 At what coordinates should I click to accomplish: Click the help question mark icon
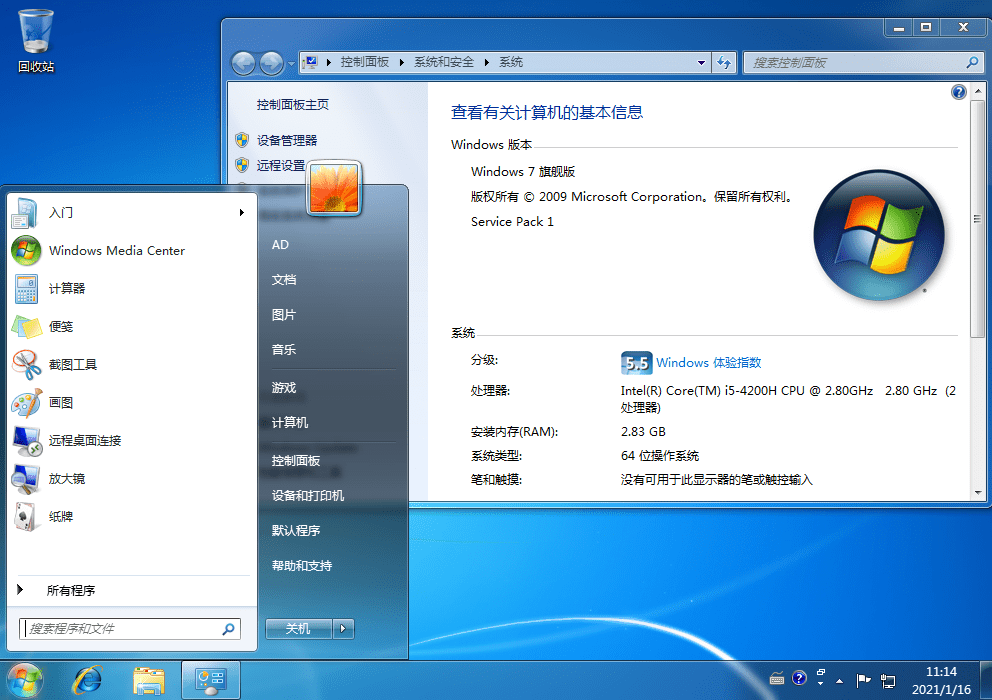[958, 92]
